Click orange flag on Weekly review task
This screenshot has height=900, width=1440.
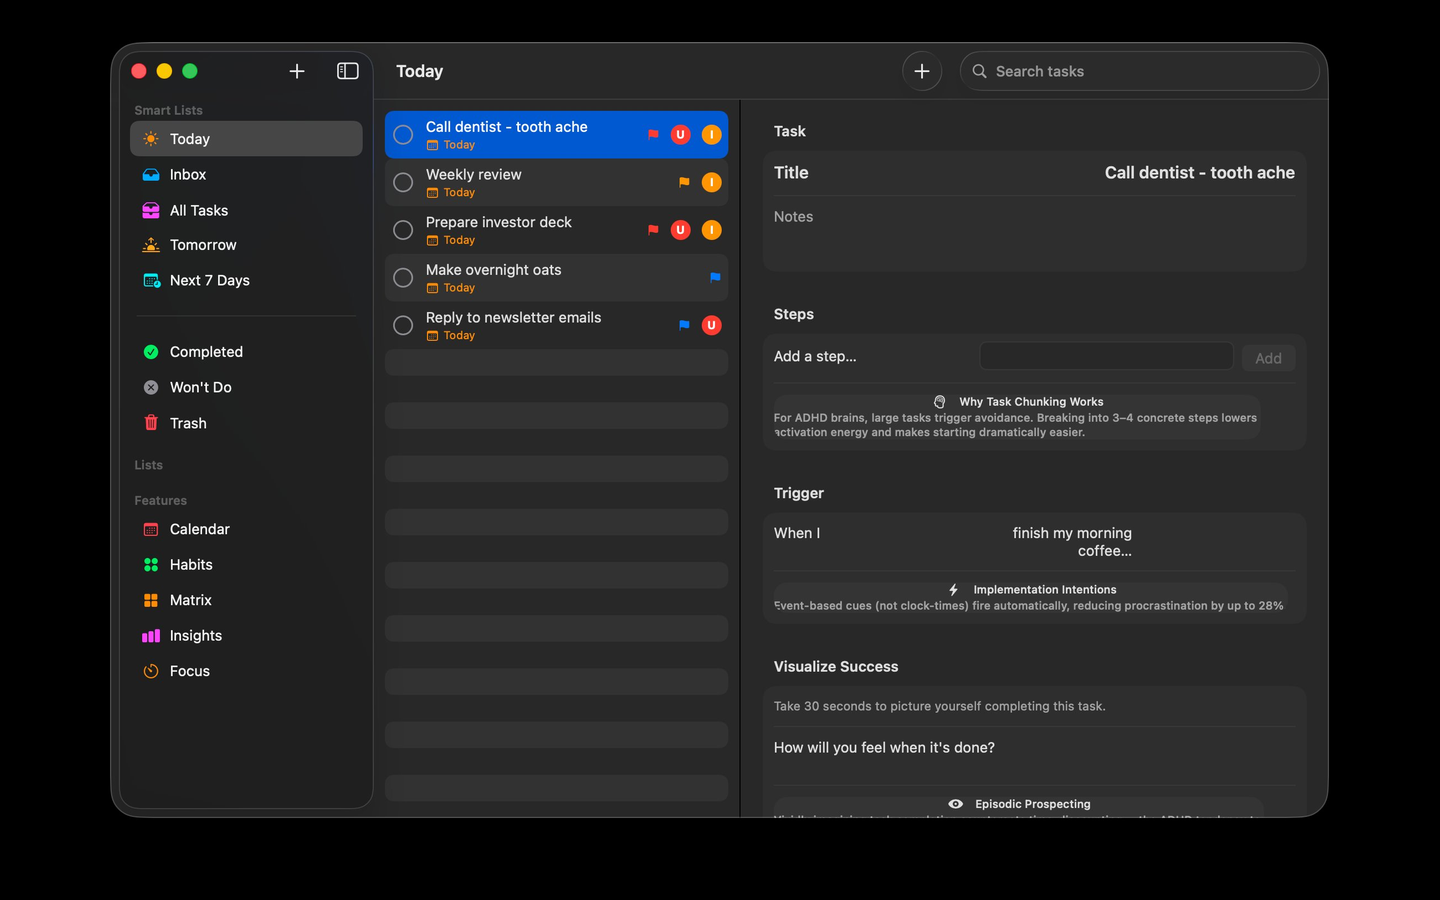pos(684,182)
